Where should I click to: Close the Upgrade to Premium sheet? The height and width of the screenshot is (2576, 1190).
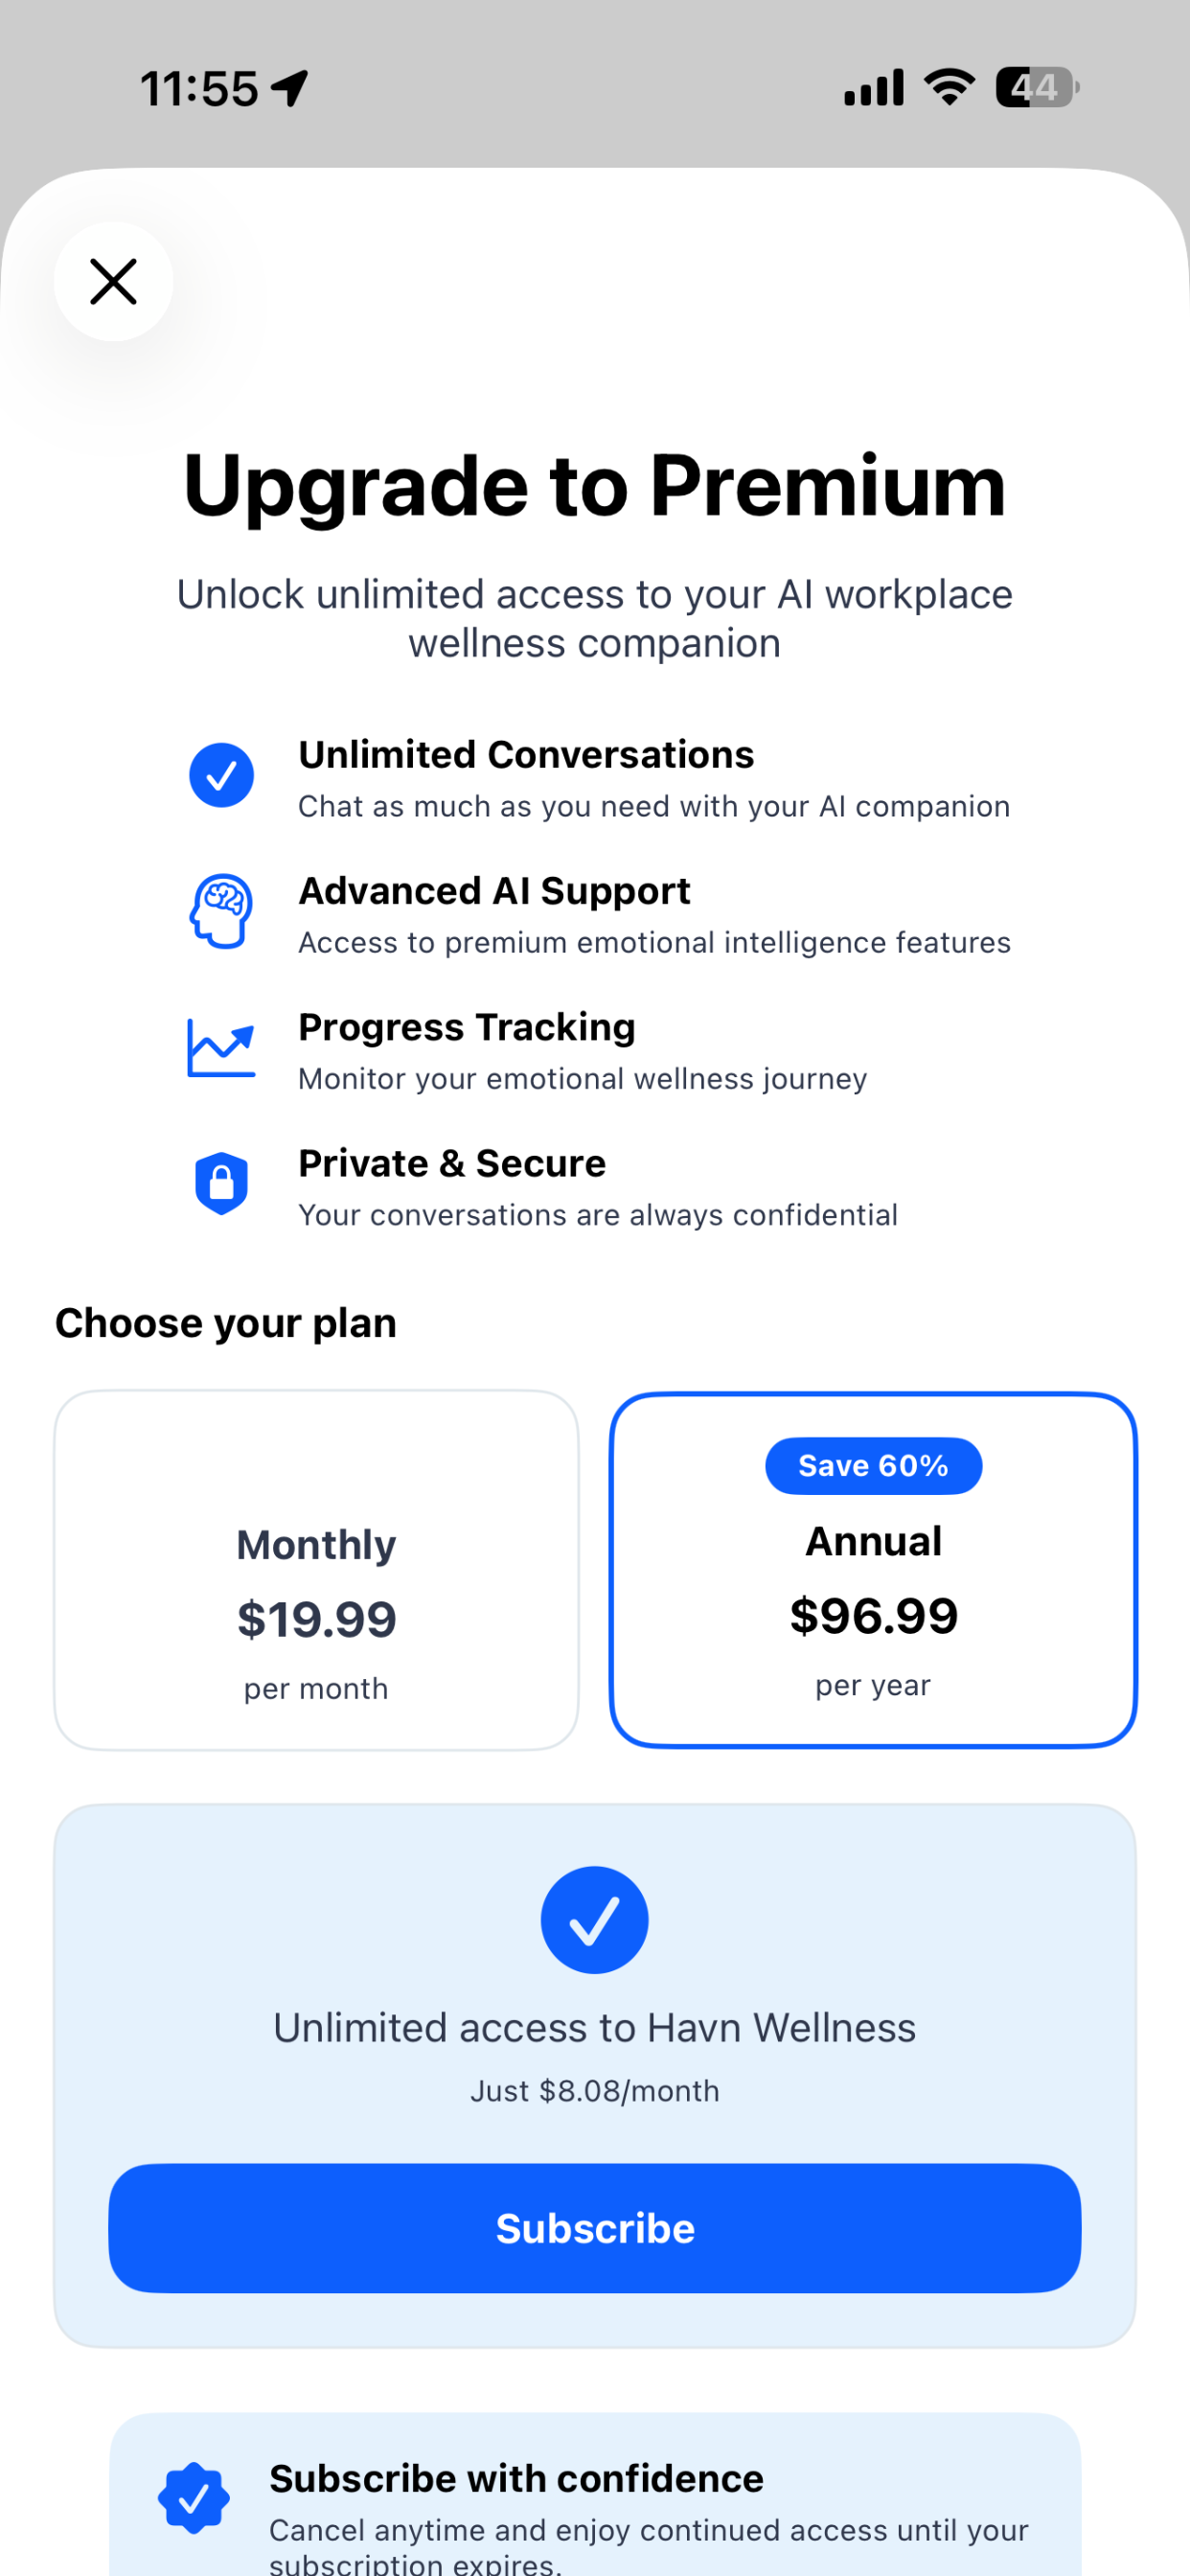[113, 281]
